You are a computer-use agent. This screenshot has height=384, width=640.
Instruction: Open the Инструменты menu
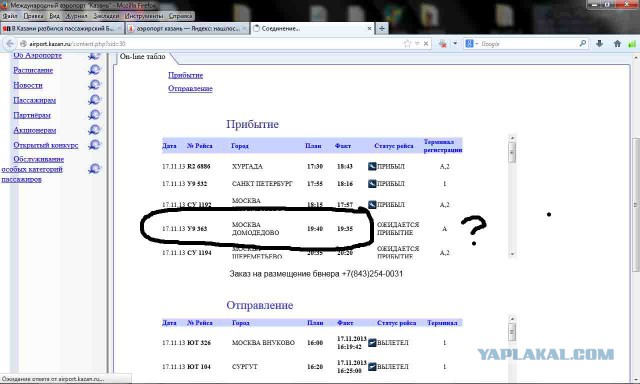(x=144, y=16)
